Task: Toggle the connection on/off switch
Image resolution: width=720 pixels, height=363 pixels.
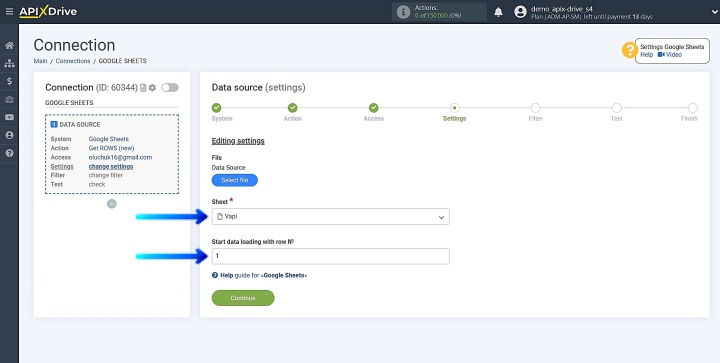Action: (170, 88)
